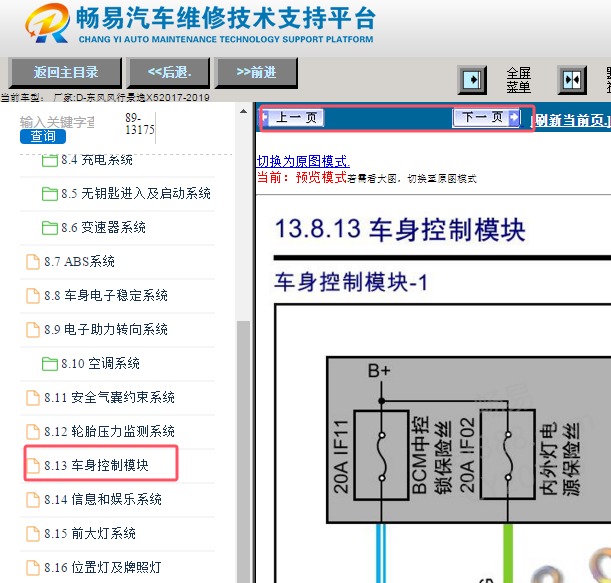Click the 返回主目录 button

coord(65,72)
